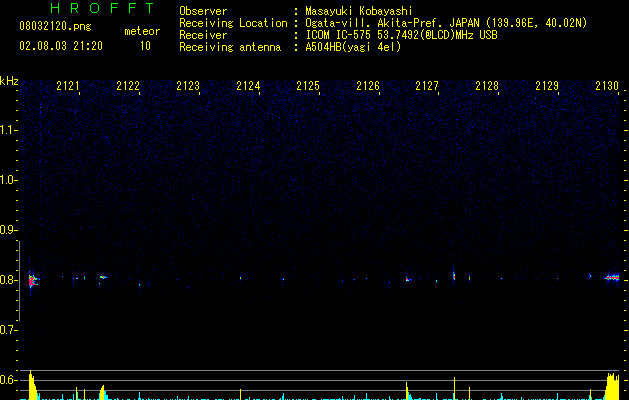This screenshot has height=400, width=629.
Task: Click the meteor count value 10
Action: (x=145, y=46)
